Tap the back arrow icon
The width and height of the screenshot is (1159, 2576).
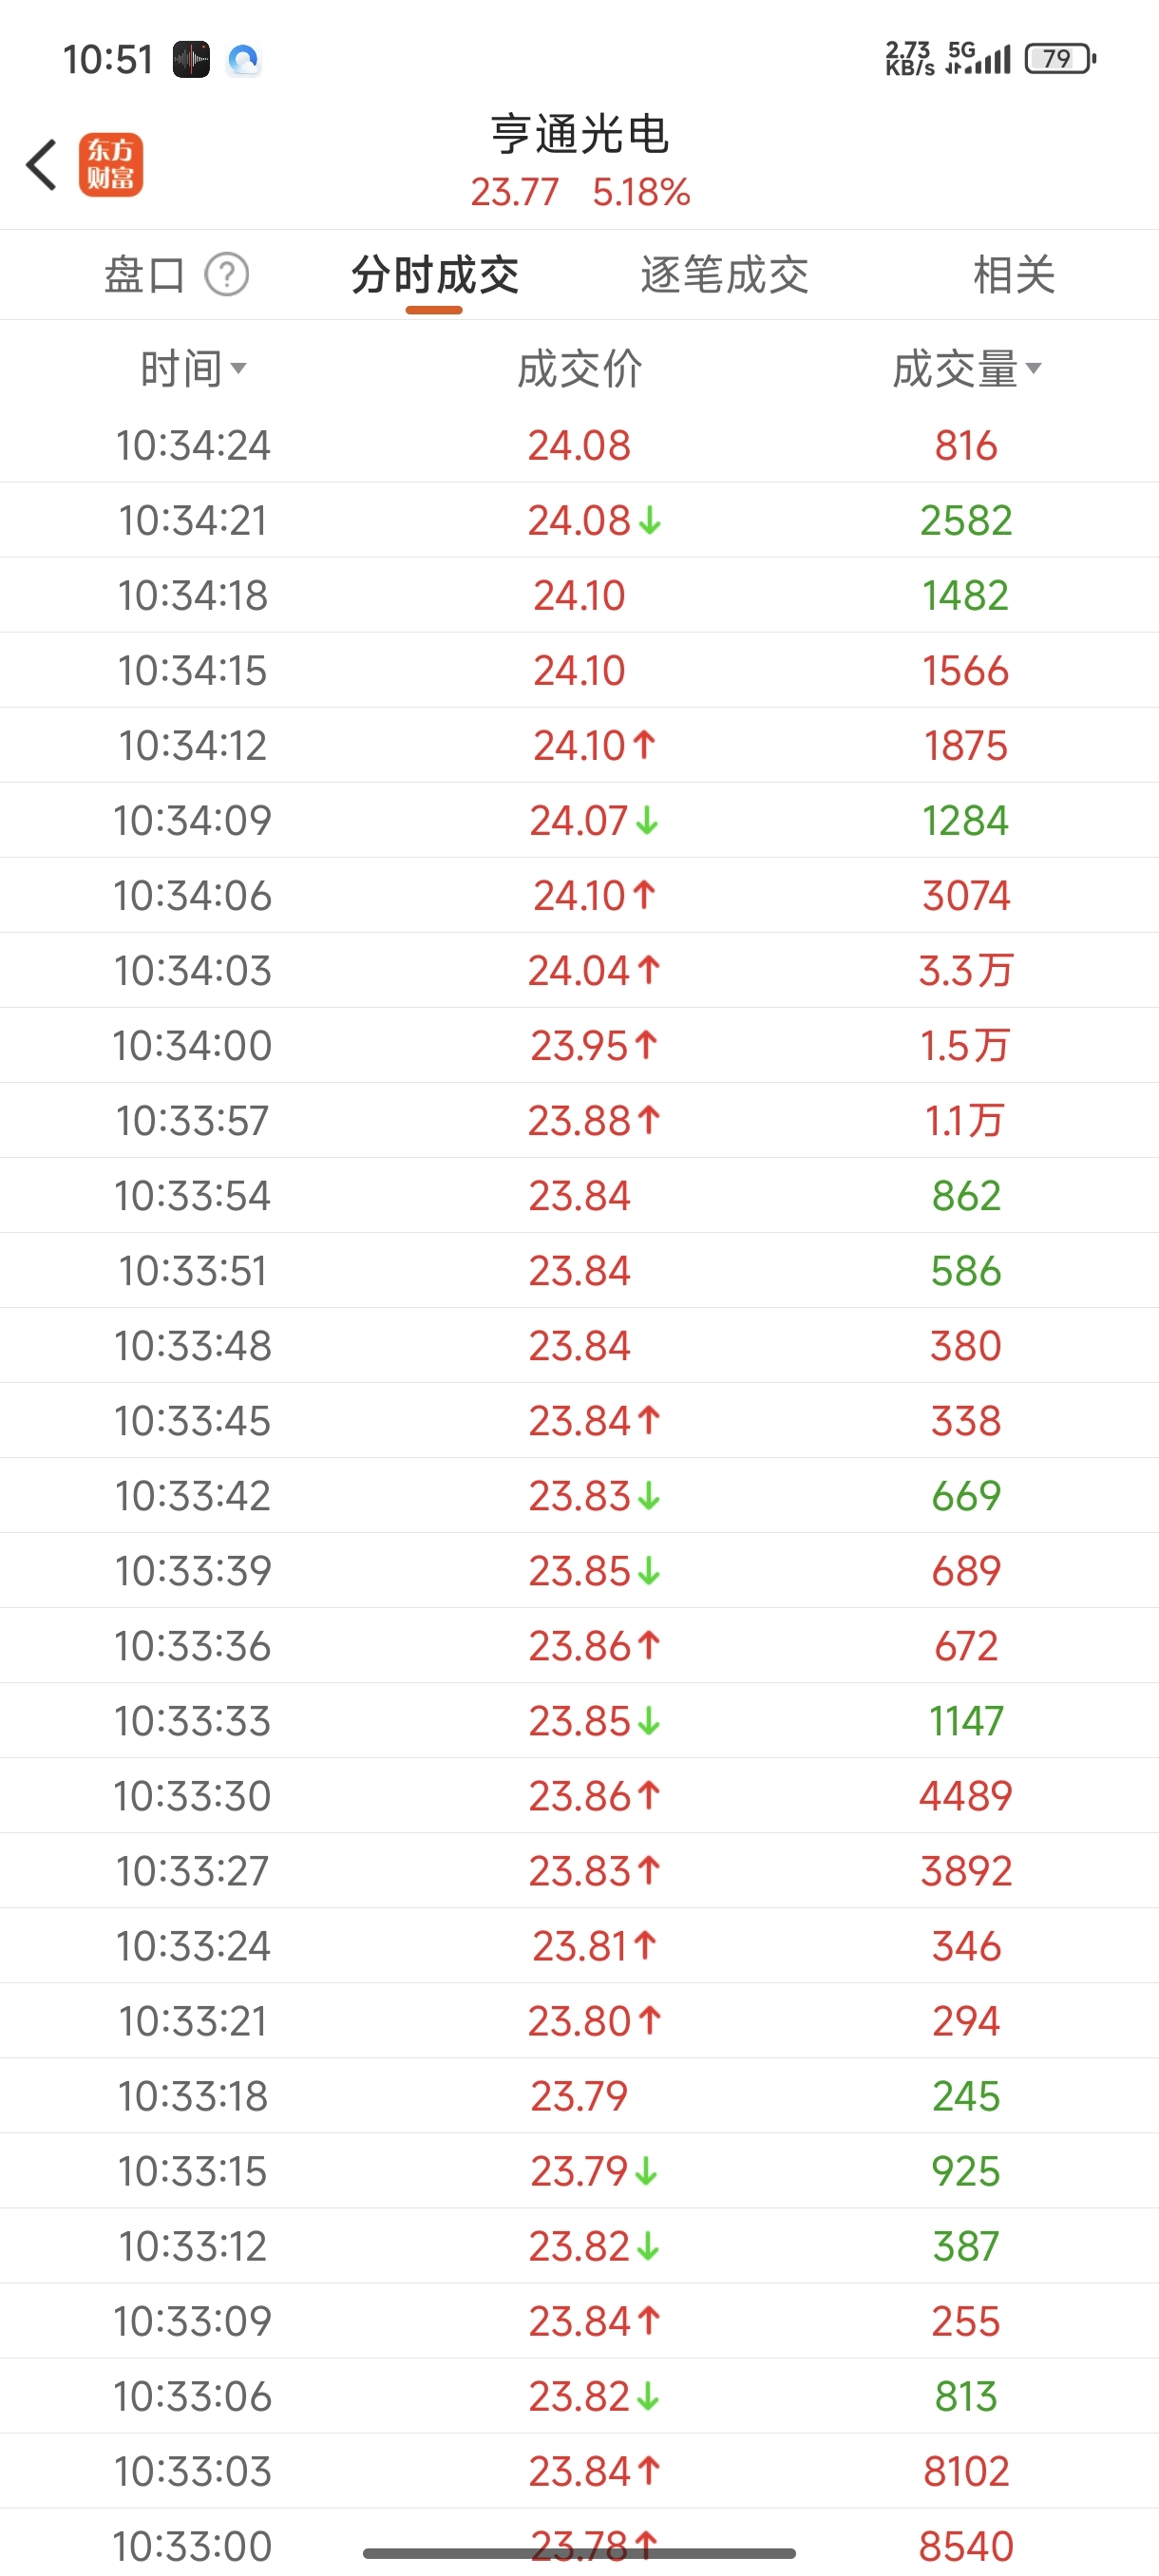click(42, 165)
